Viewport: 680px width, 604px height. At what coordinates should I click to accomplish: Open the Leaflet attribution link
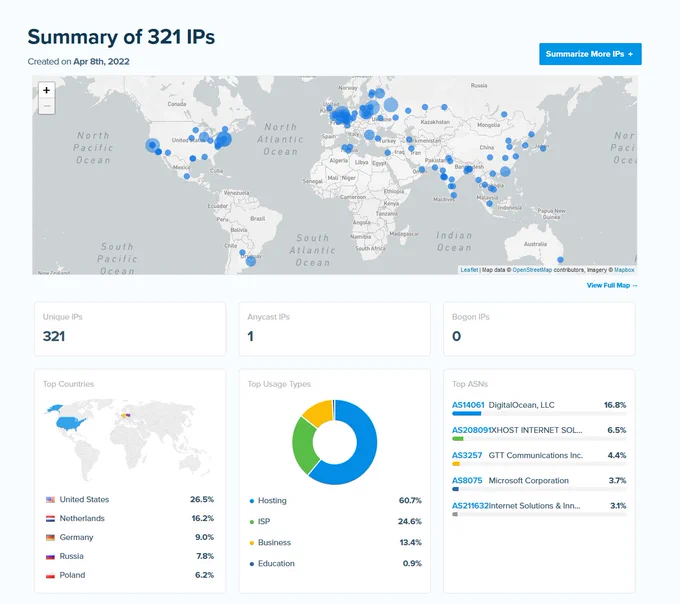(469, 270)
